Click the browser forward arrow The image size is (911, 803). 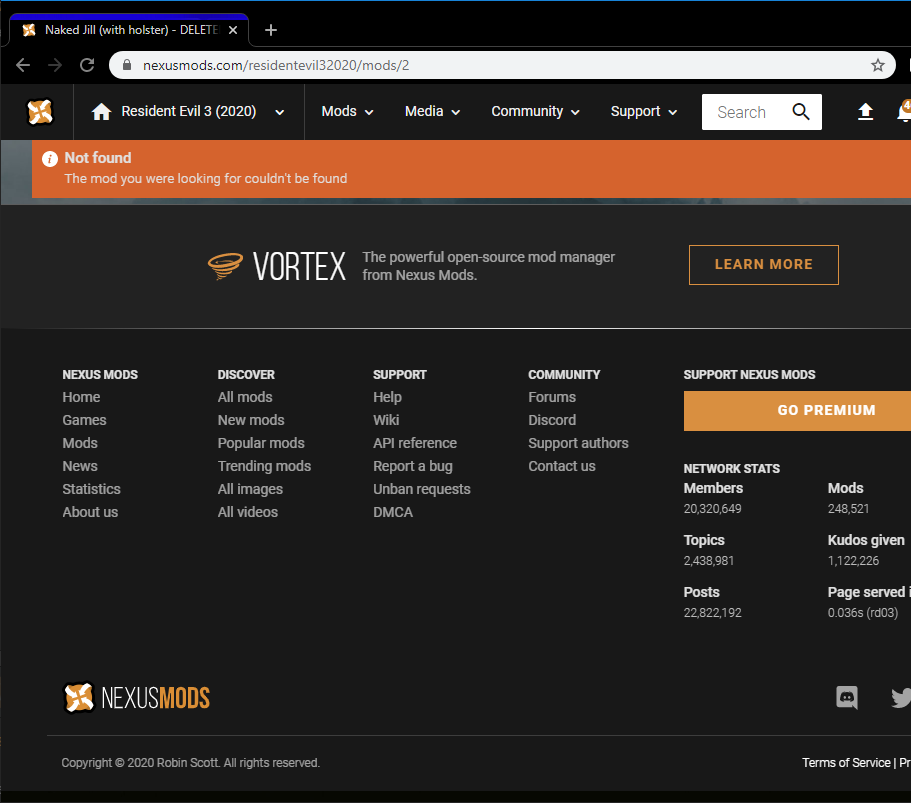tap(55, 65)
